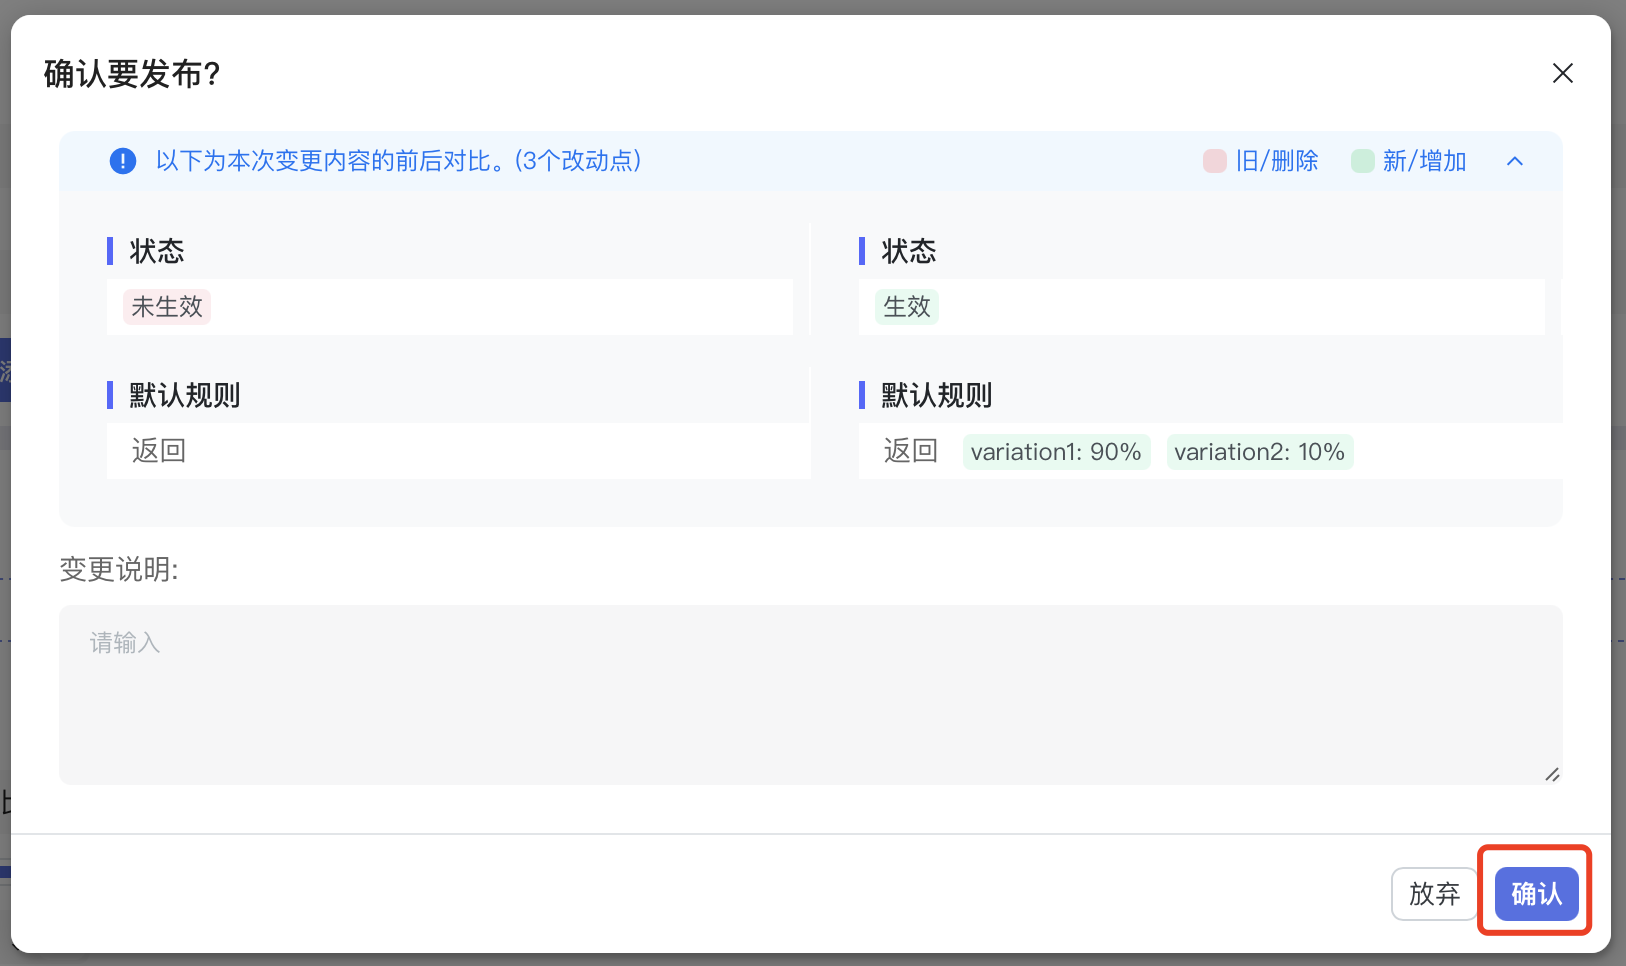This screenshot has width=1626, height=966.
Task: Collapse the change comparison panel
Action: (1514, 161)
